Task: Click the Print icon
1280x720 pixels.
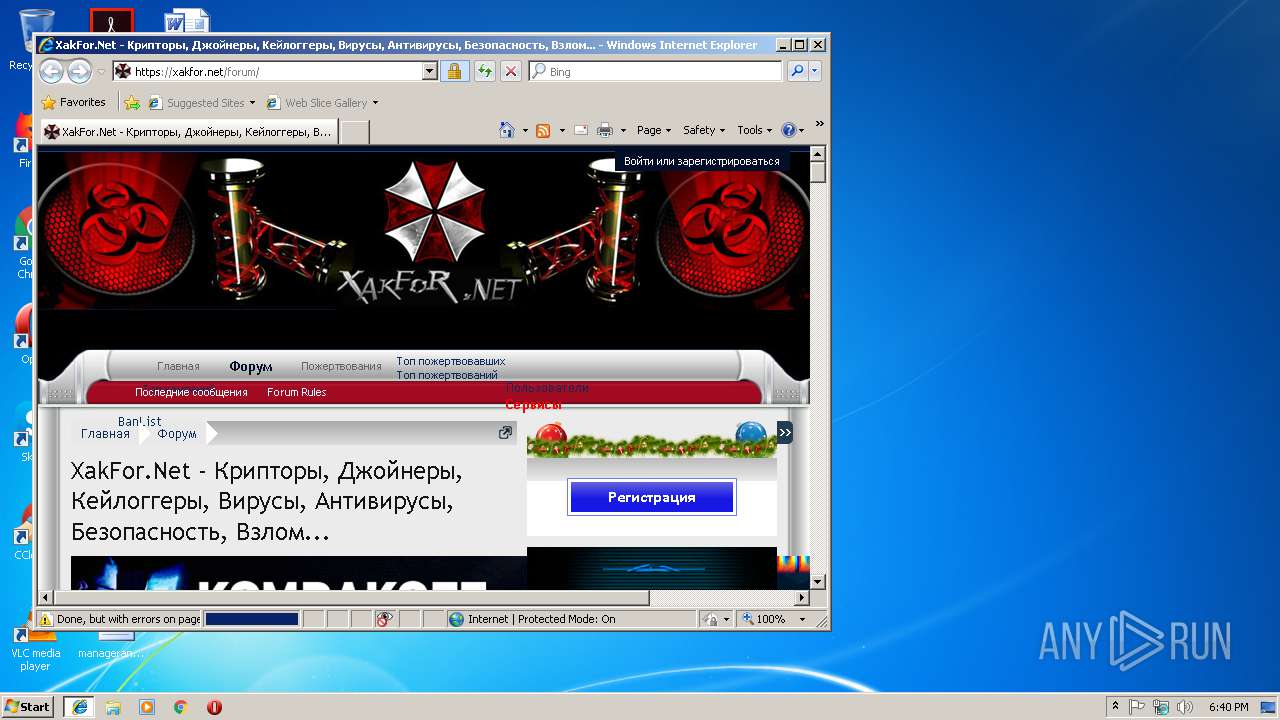Action: point(604,130)
